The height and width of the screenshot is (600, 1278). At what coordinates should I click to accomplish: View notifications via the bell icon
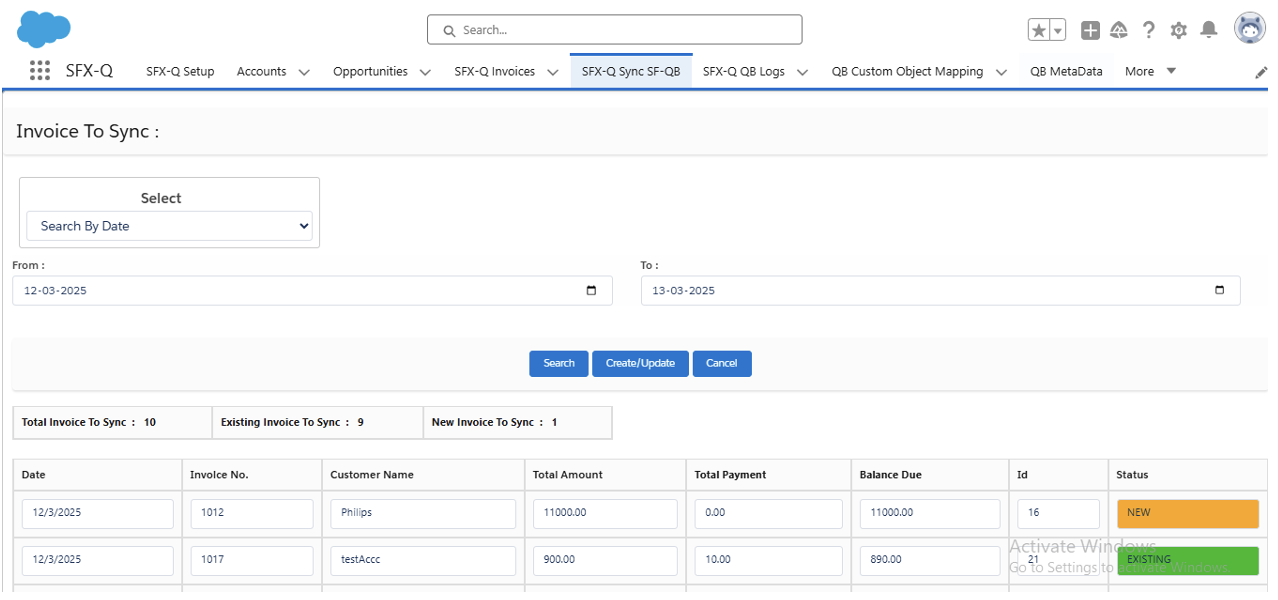tap(1209, 31)
